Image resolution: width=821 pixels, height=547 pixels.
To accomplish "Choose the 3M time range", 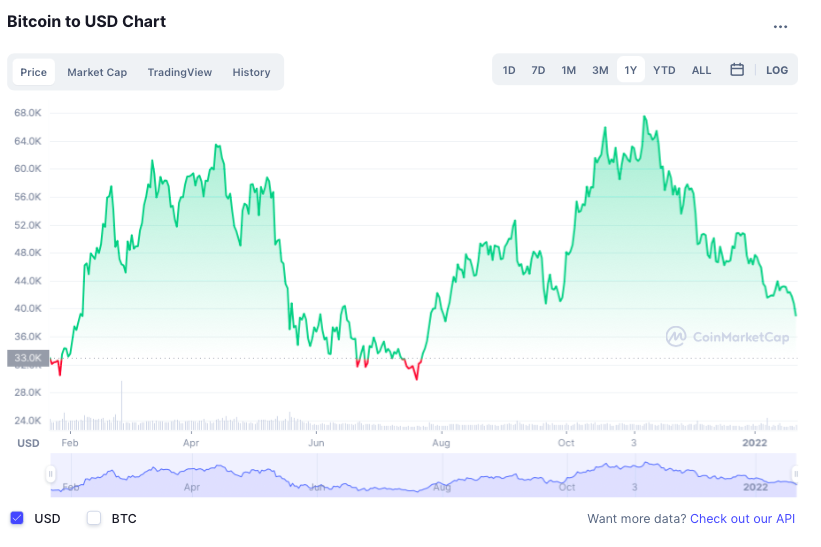I will 600,70.
